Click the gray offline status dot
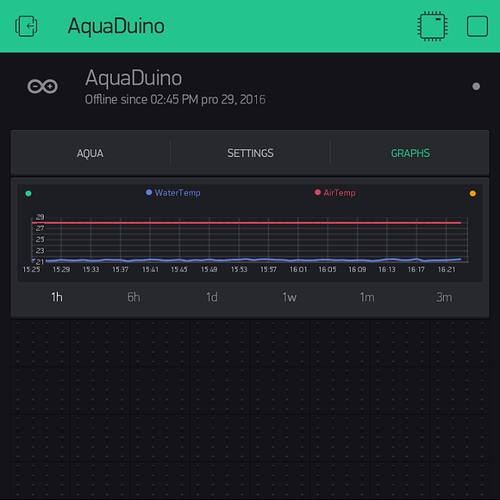500x500 pixels. (476, 86)
